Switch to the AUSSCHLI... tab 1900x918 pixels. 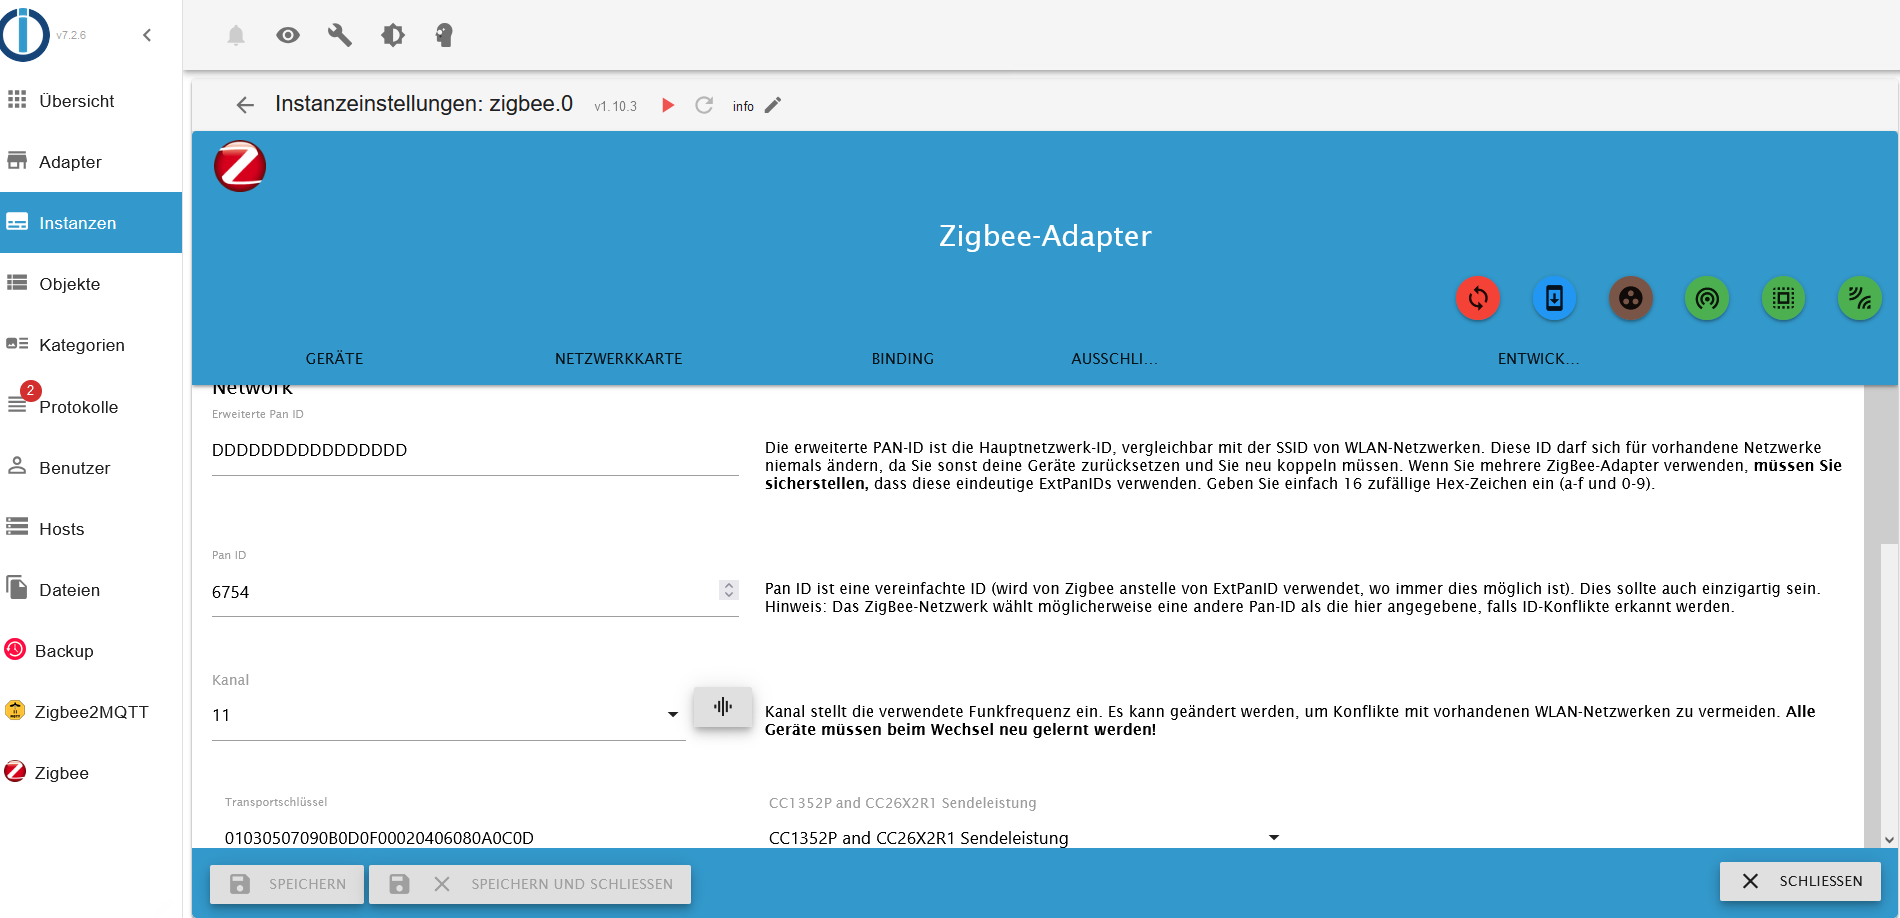(x=1115, y=358)
